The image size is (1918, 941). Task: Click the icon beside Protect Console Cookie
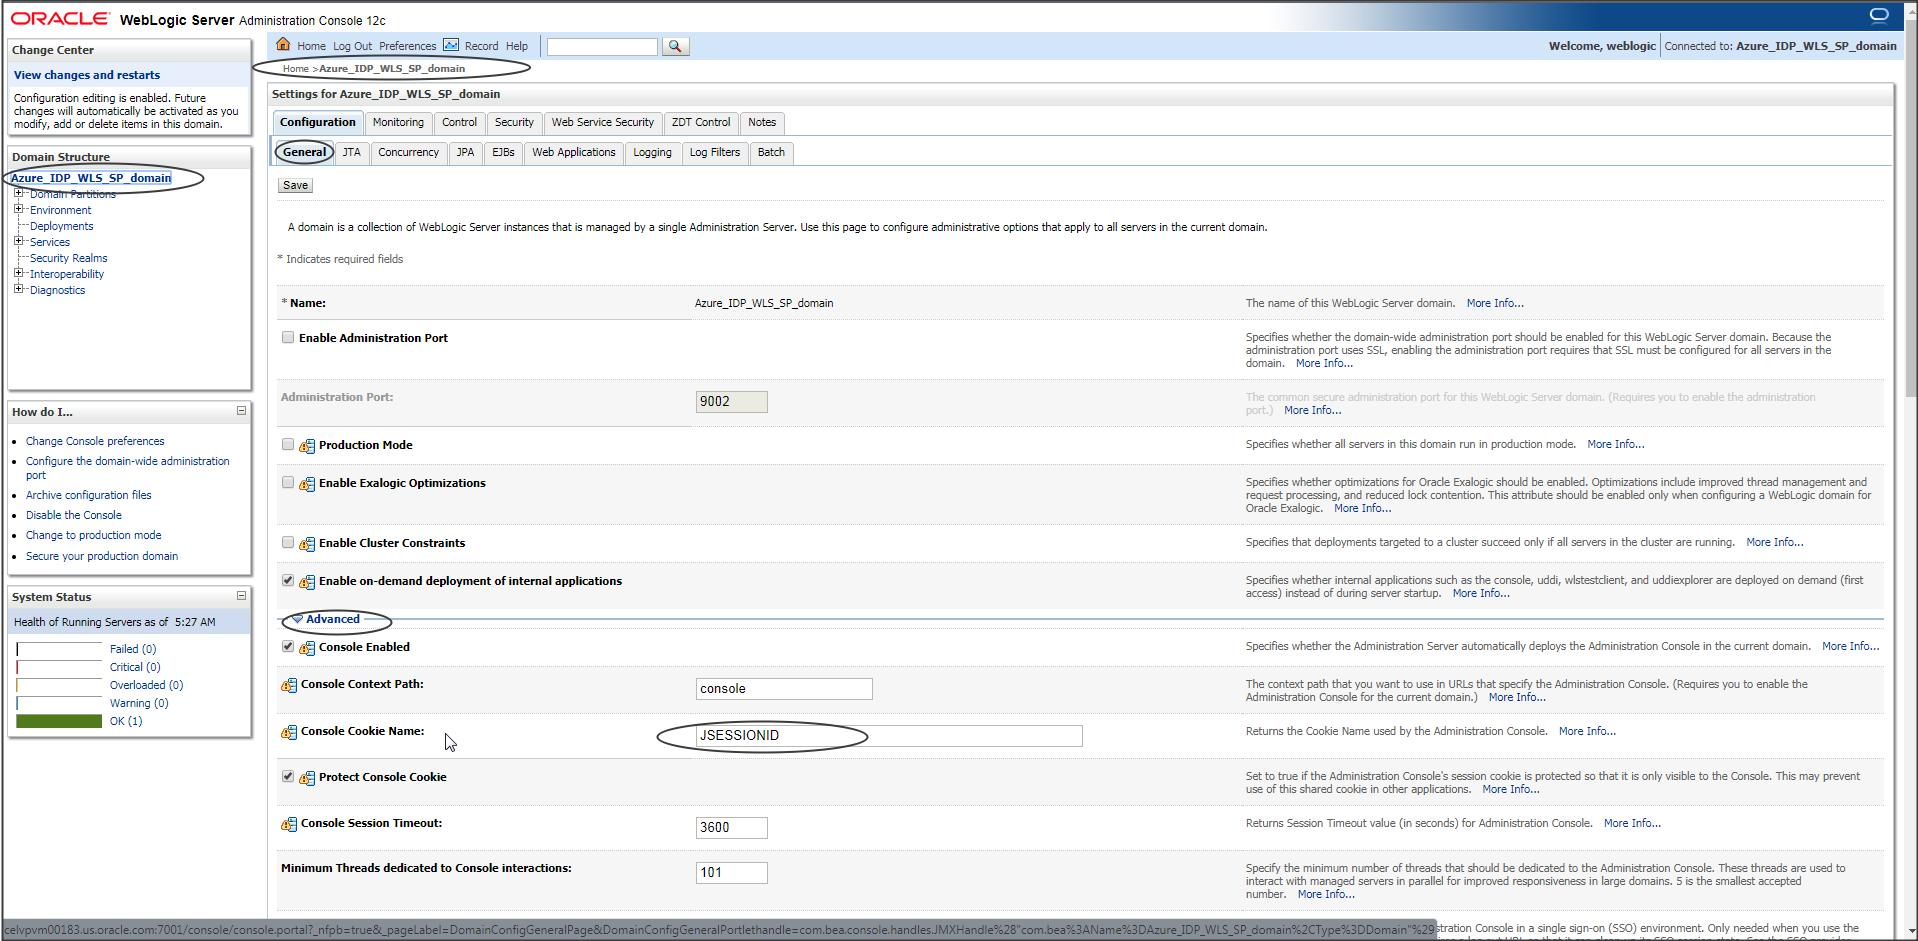click(x=307, y=778)
